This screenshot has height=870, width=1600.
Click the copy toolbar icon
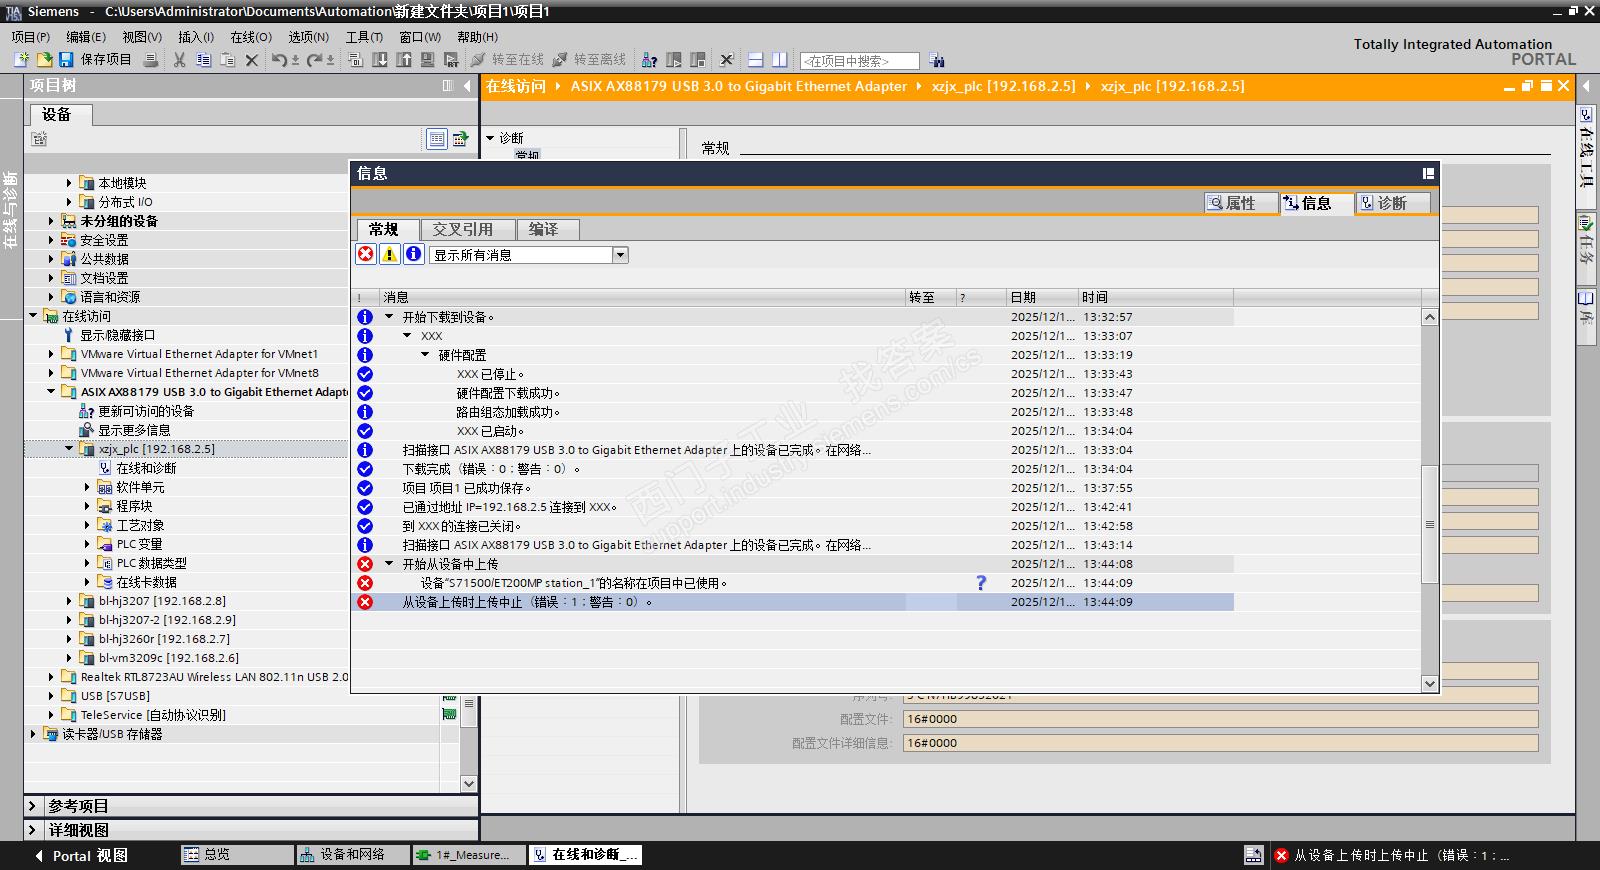(x=203, y=60)
